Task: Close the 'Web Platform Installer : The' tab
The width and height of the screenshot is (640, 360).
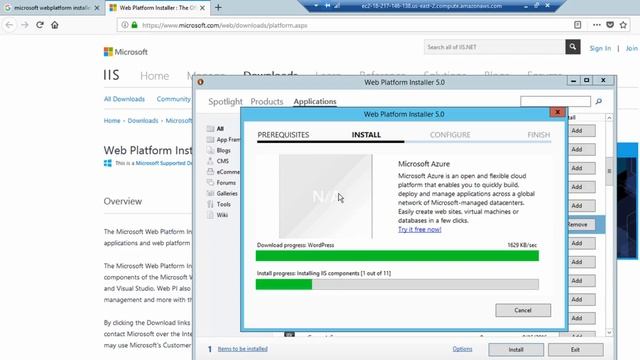Action: 202,8
